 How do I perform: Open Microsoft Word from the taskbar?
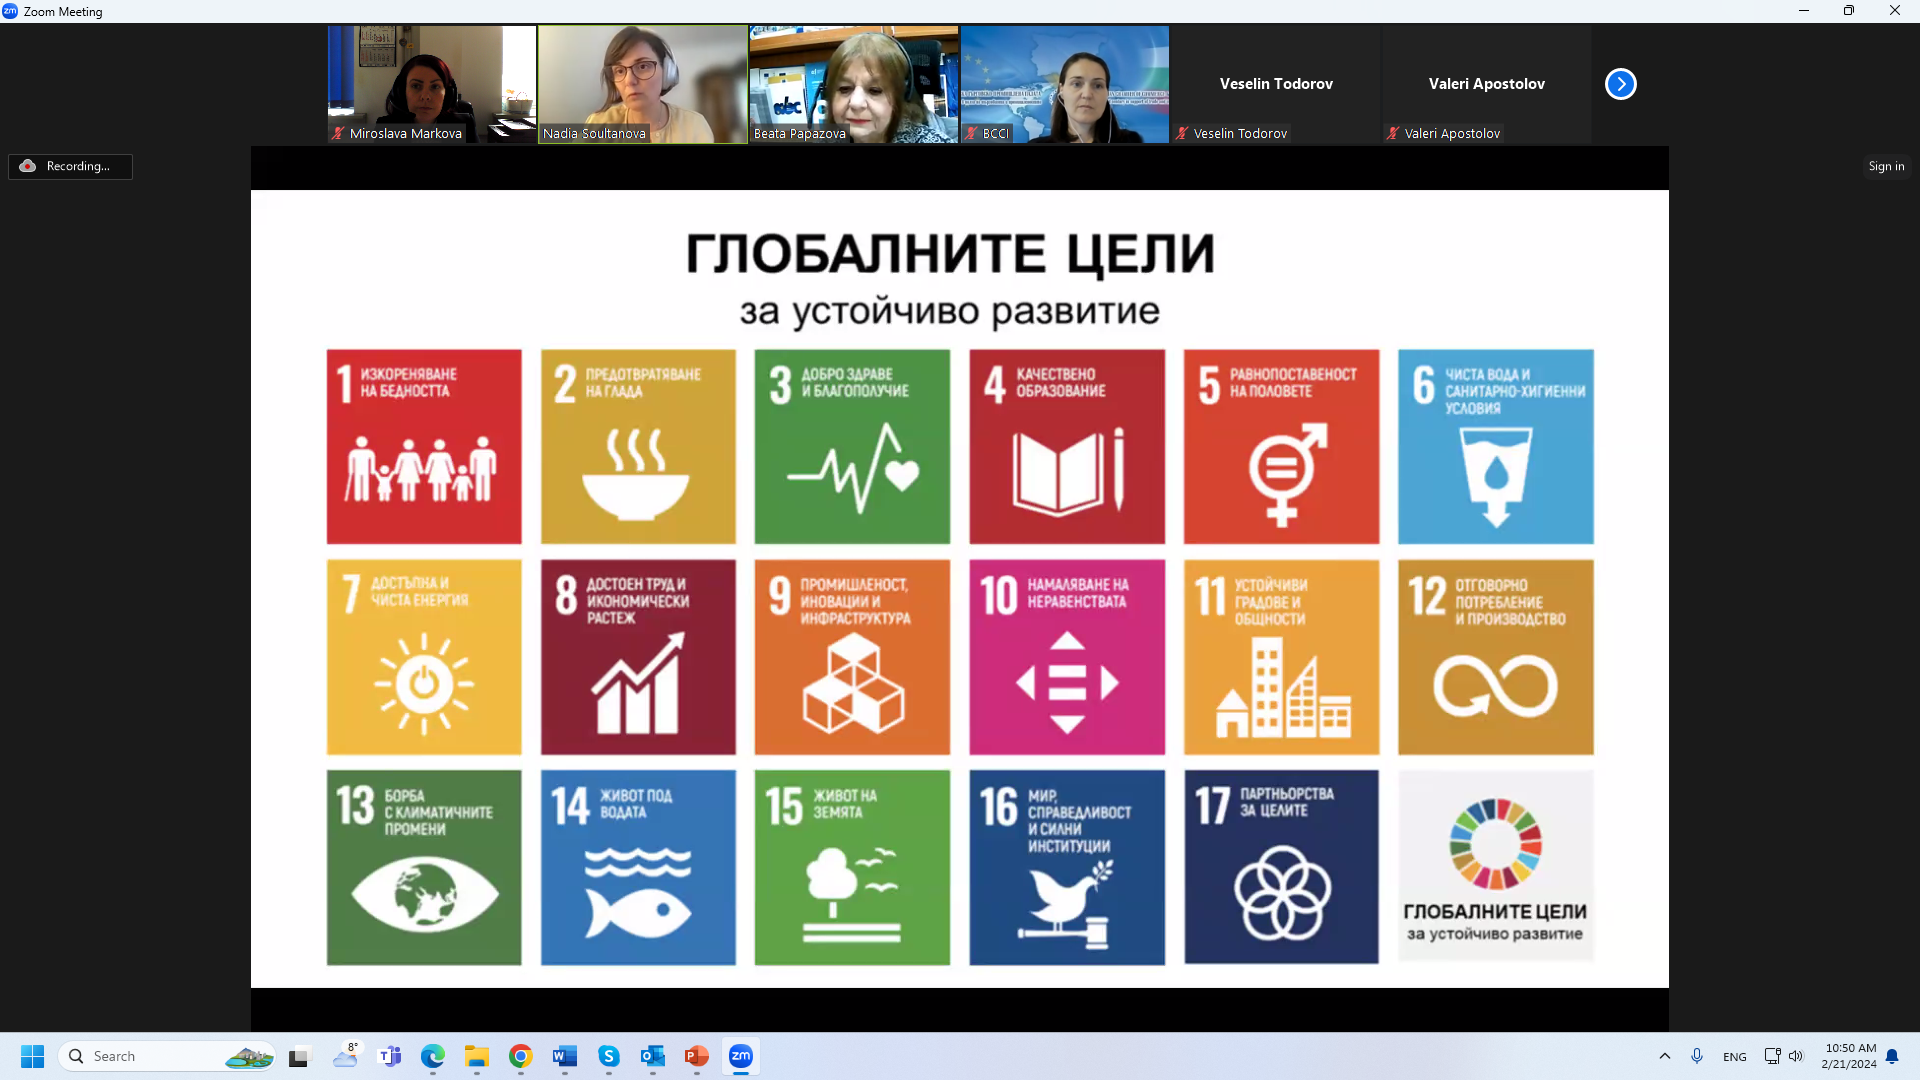point(565,1056)
